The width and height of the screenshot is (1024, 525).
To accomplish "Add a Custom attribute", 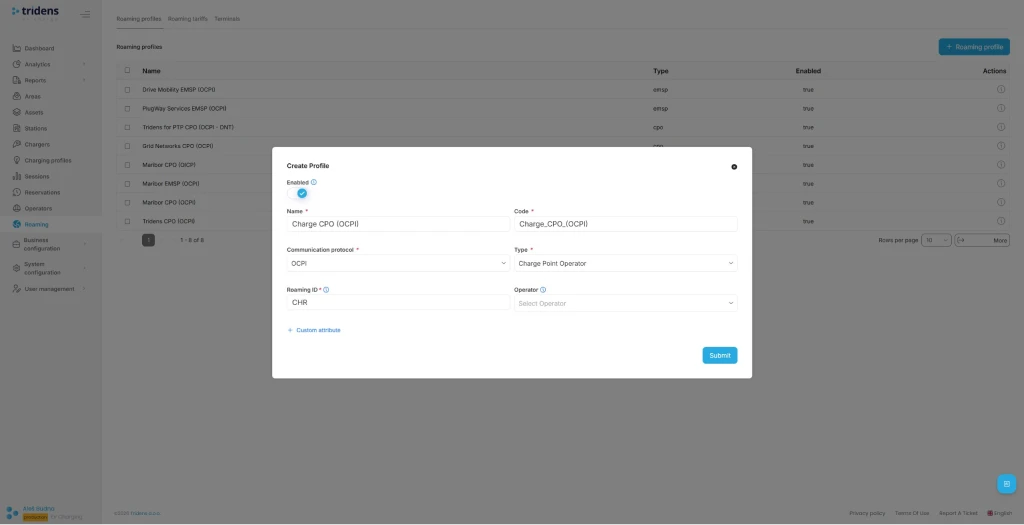I will pyautogui.click(x=314, y=330).
